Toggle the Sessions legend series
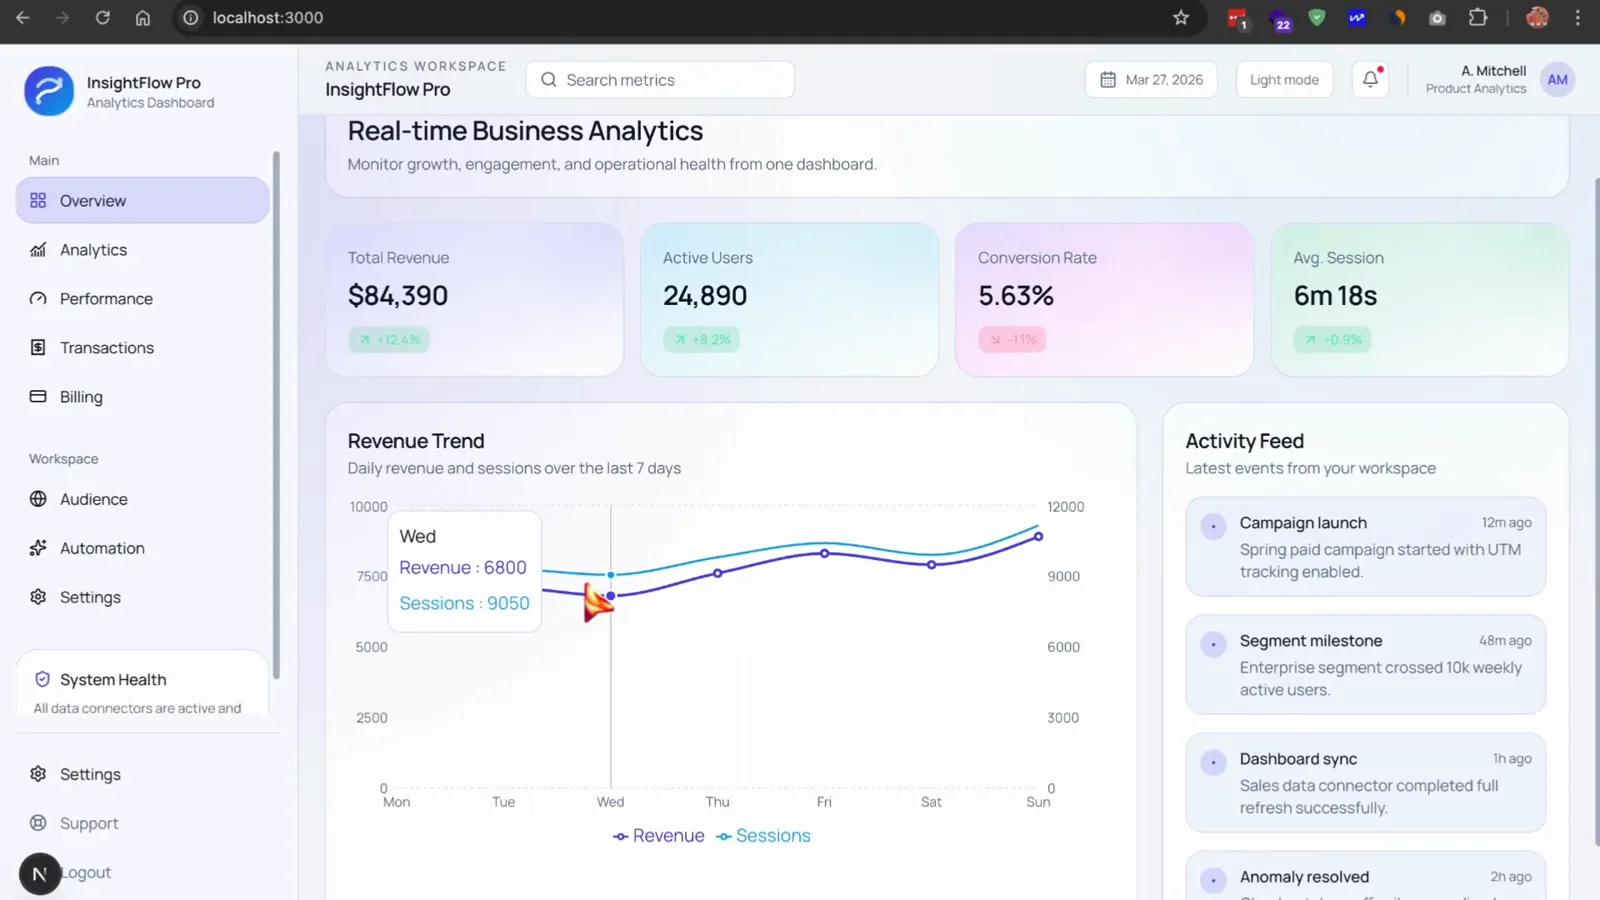Screen dimensions: 1600x900 (763, 836)
